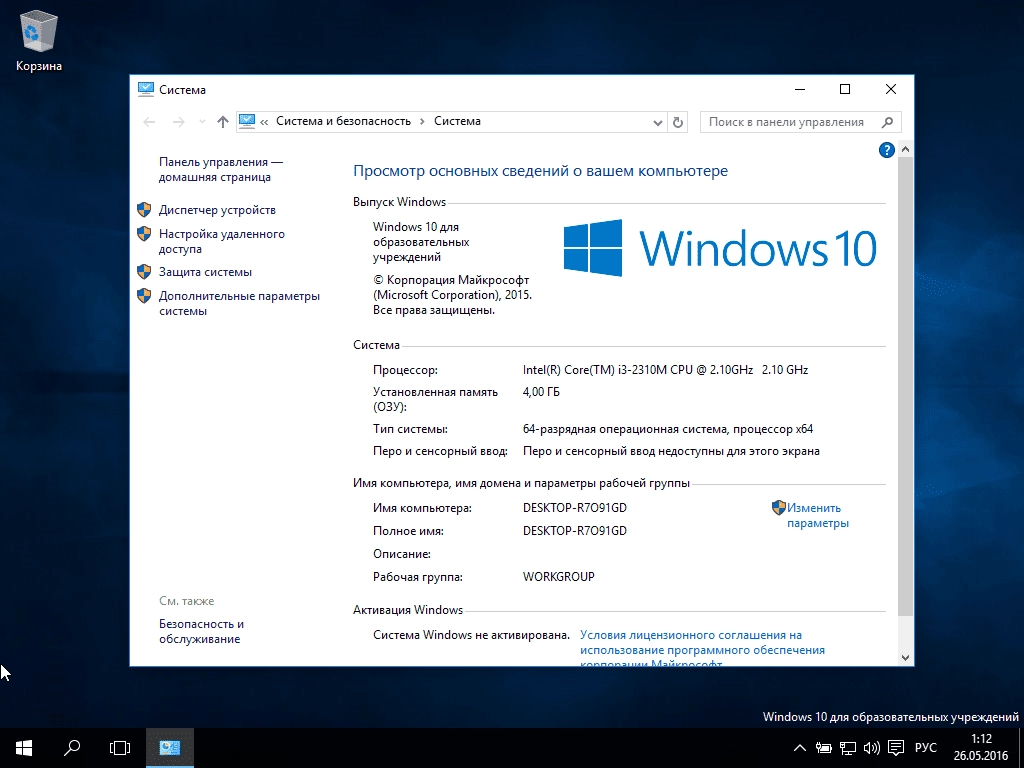Click the Система window title icon
Image resolution: width=1024 pixels, height=768 pixels.
pyautogui.click(x=146, y=89)
